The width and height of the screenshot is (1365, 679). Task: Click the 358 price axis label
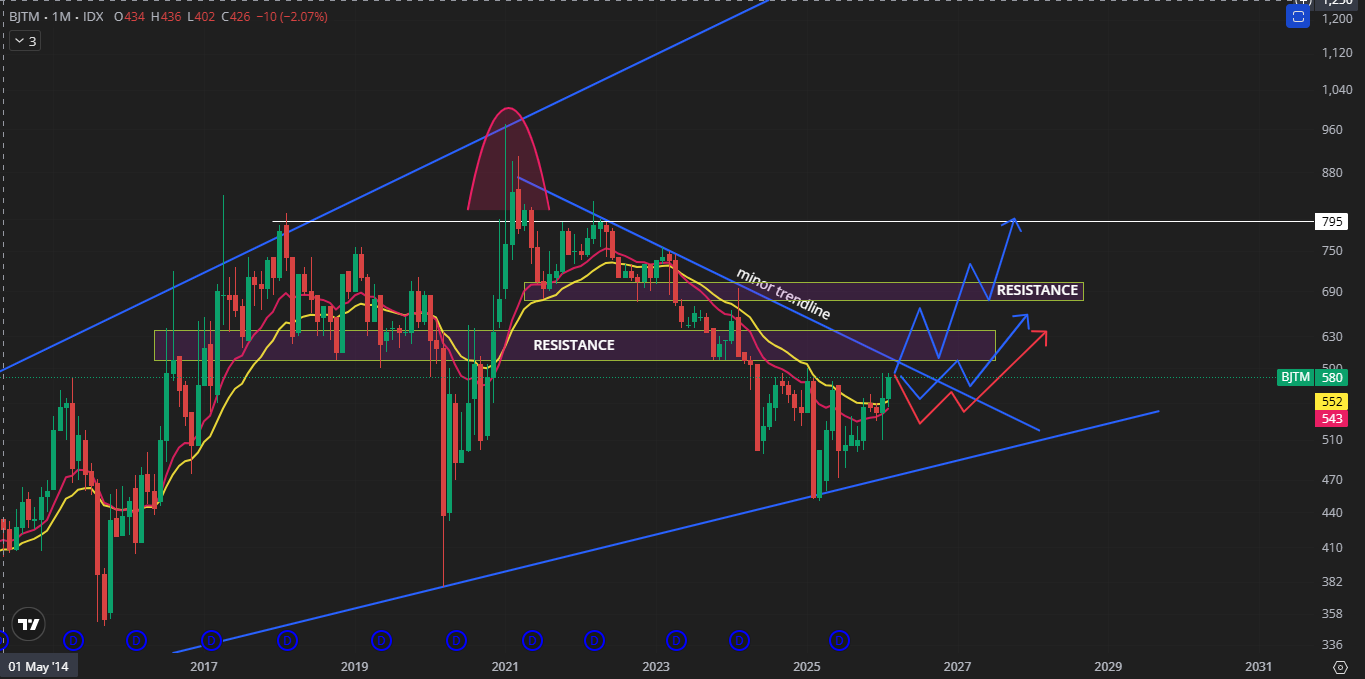click(x=1332, y=614)
